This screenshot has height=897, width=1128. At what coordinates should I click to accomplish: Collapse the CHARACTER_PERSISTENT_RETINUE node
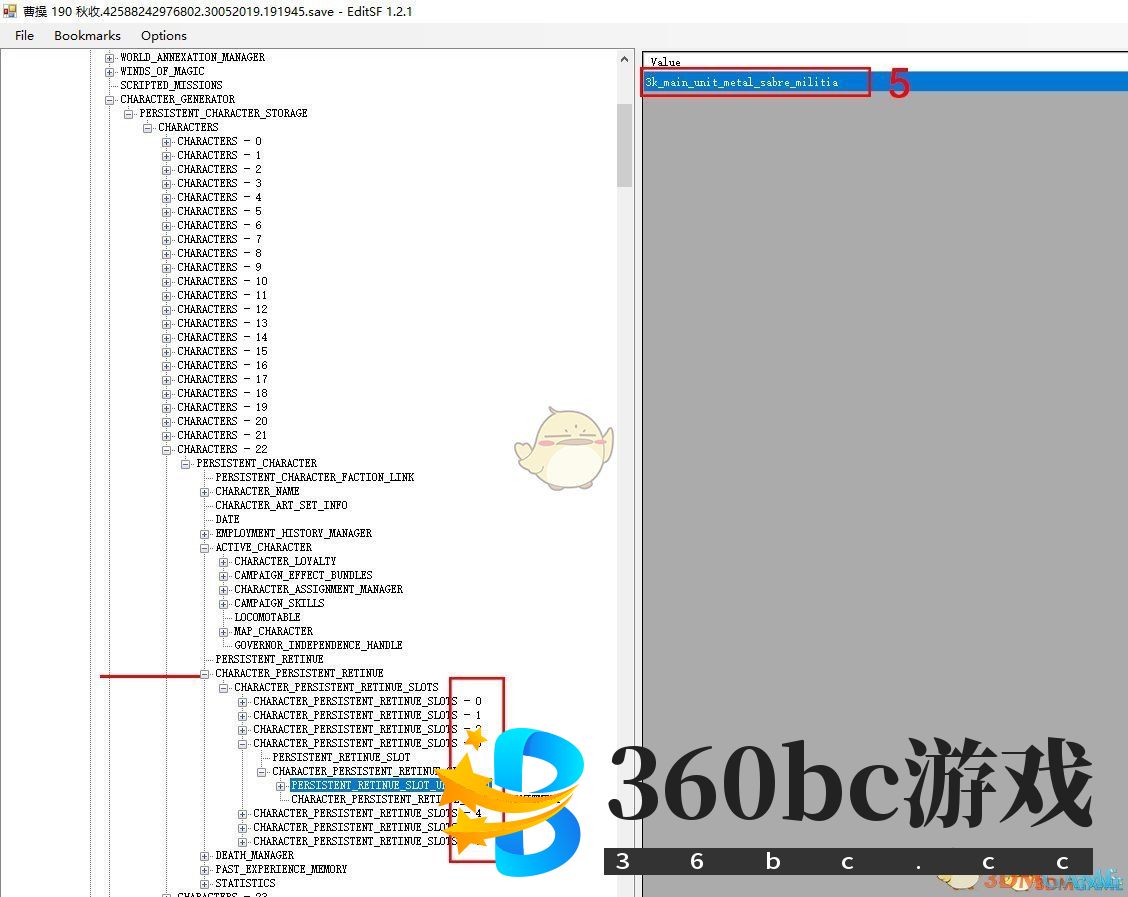click(x=205, y=674)
